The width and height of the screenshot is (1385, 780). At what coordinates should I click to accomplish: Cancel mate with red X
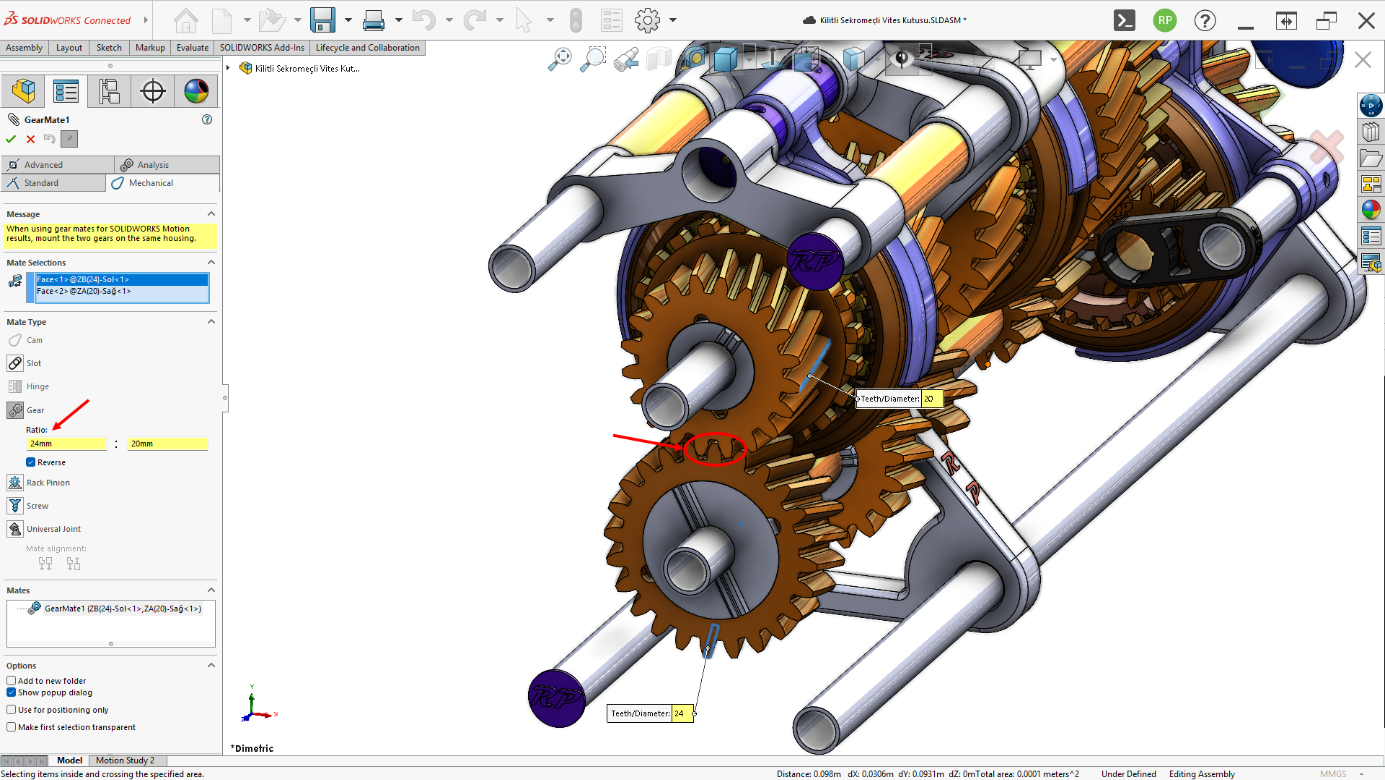point(30,139)
